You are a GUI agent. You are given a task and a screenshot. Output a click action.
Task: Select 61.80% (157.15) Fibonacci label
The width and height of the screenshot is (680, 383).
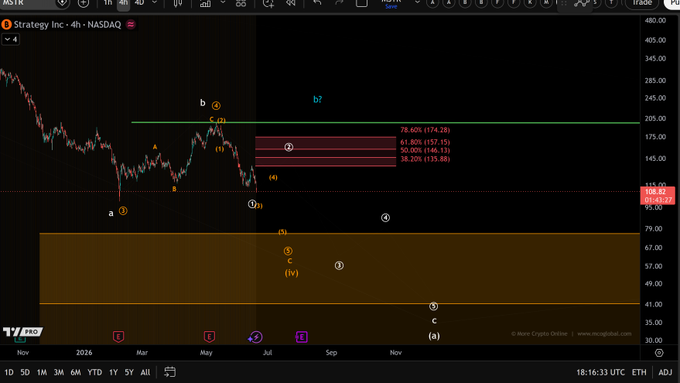[425, 142]
